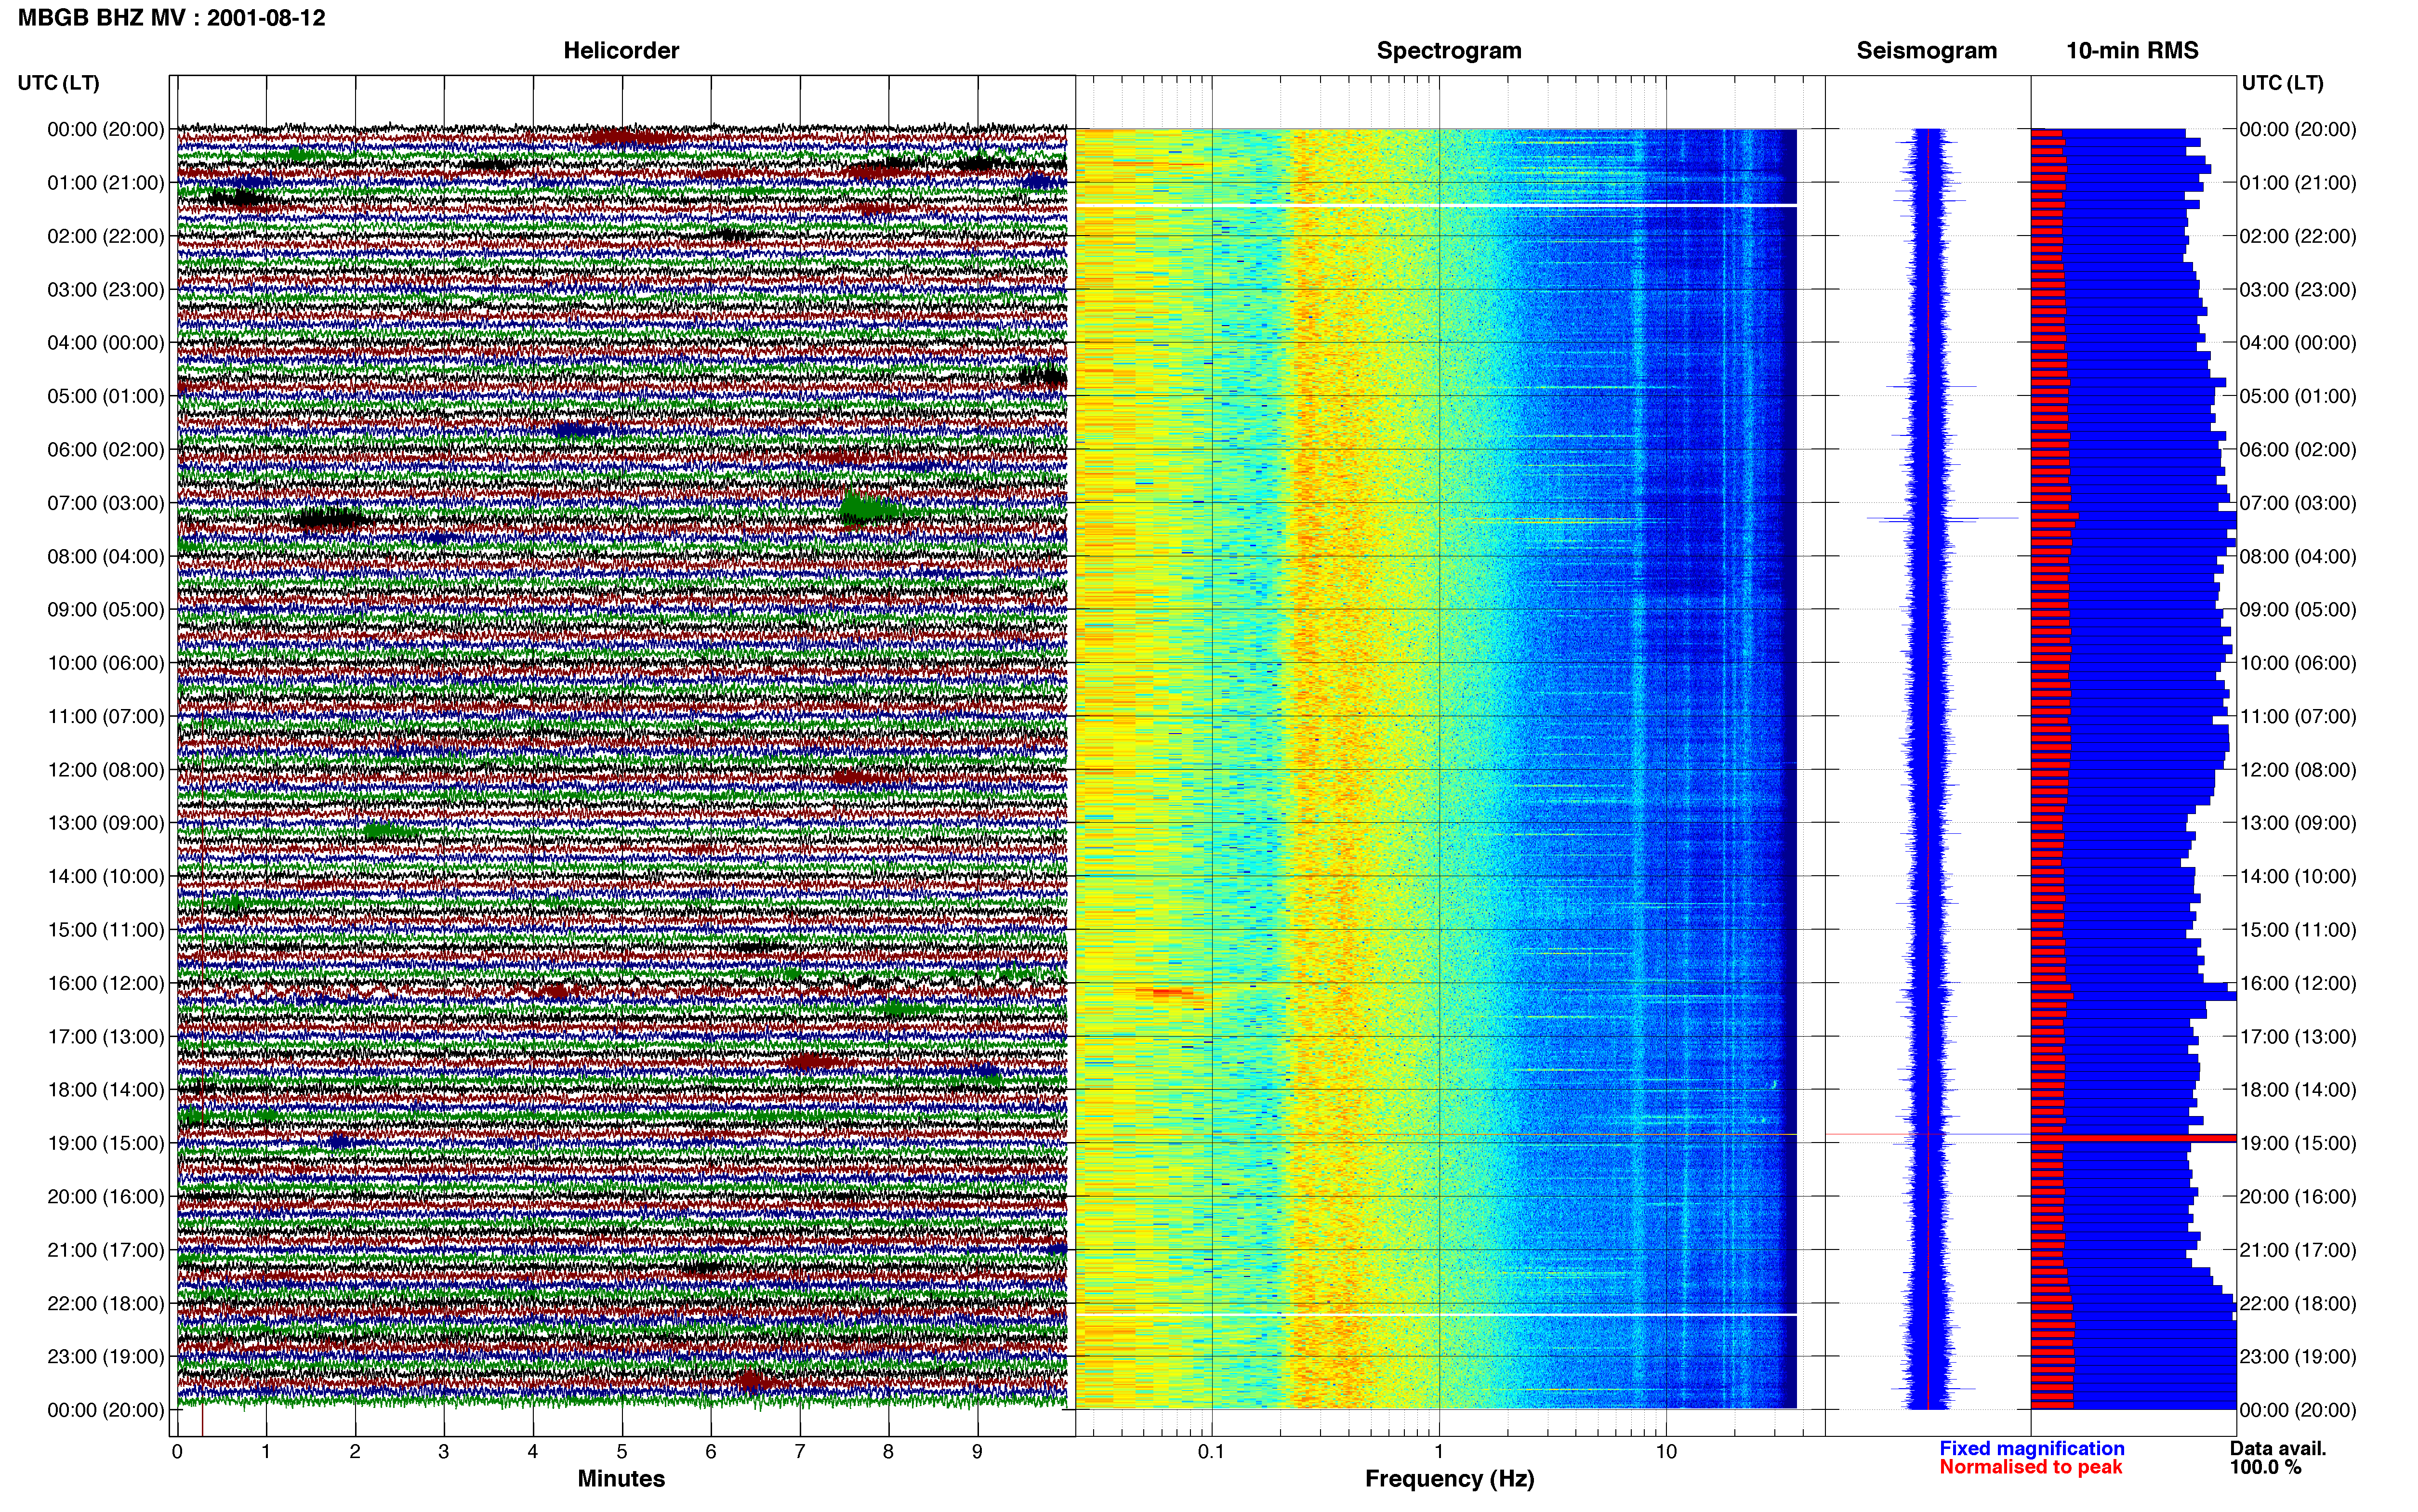Click left time label '02:00 (22:00)'
Image resolution: width=2418 pixels, height=1512 pixels.
(106, 236)
